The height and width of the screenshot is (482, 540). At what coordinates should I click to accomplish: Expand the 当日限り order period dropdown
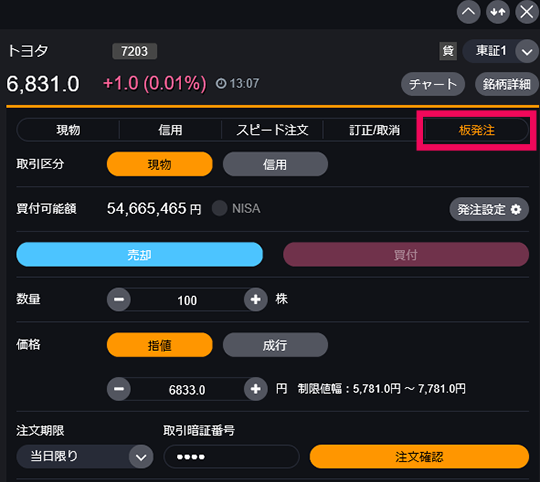(x=85, y=457)
